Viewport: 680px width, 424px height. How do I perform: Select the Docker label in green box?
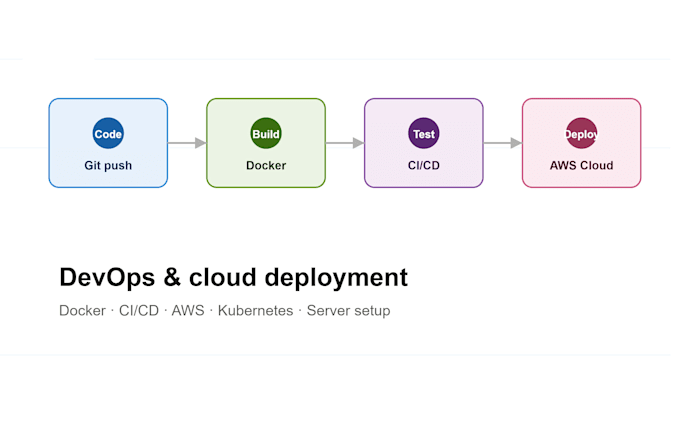coord(266,166)
